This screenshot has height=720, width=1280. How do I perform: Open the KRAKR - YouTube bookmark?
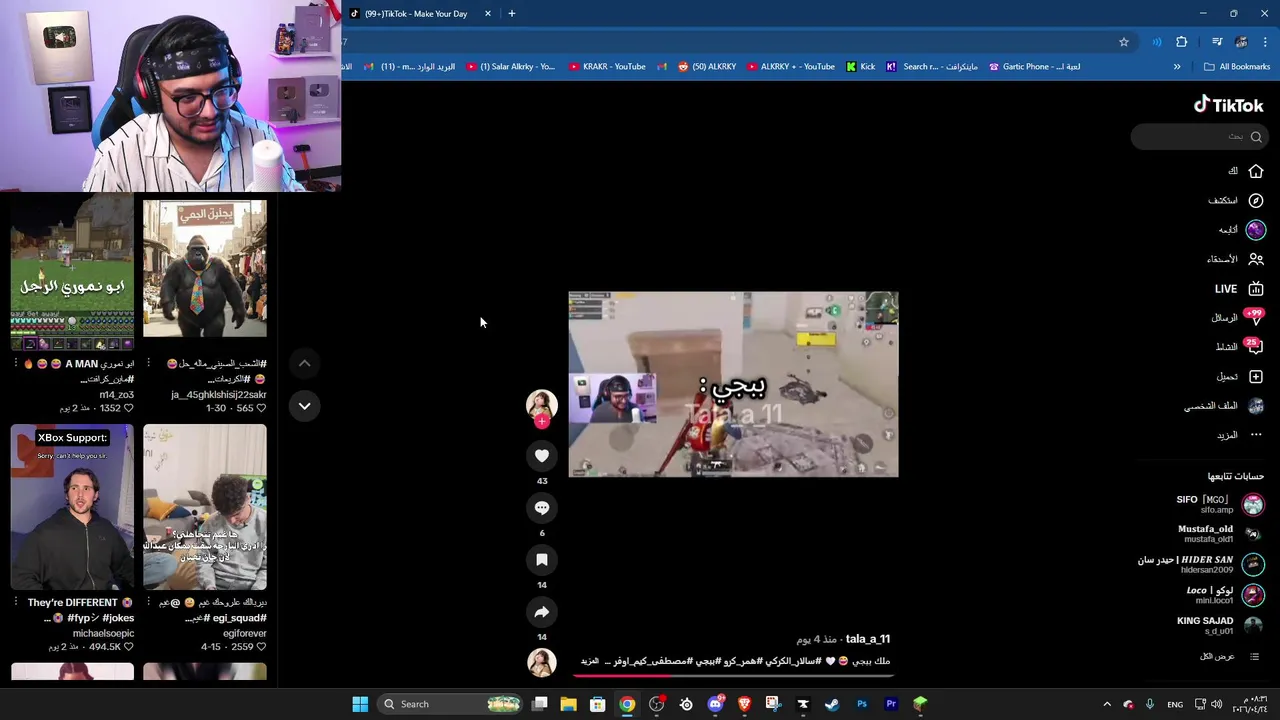click(607, 67)
